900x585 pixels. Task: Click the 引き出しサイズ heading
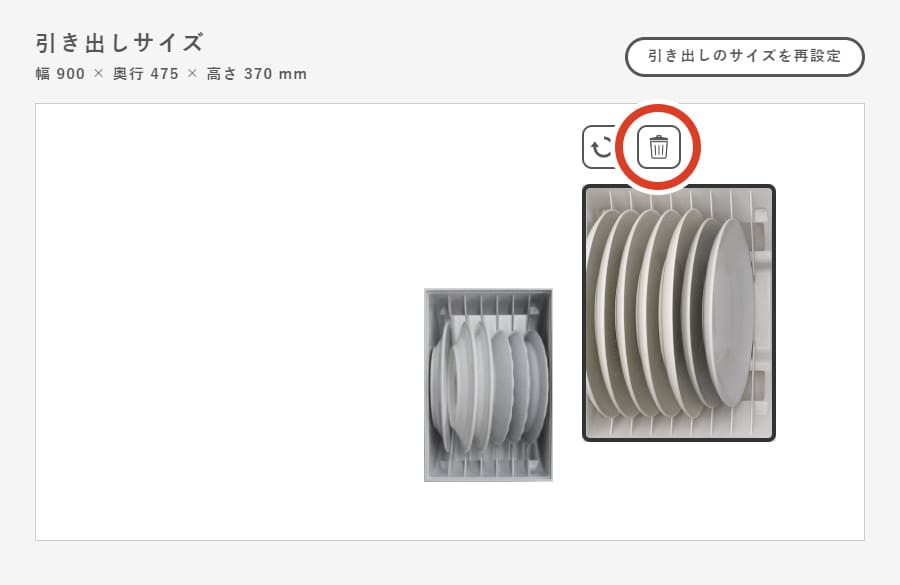click(x=119, y=43)
